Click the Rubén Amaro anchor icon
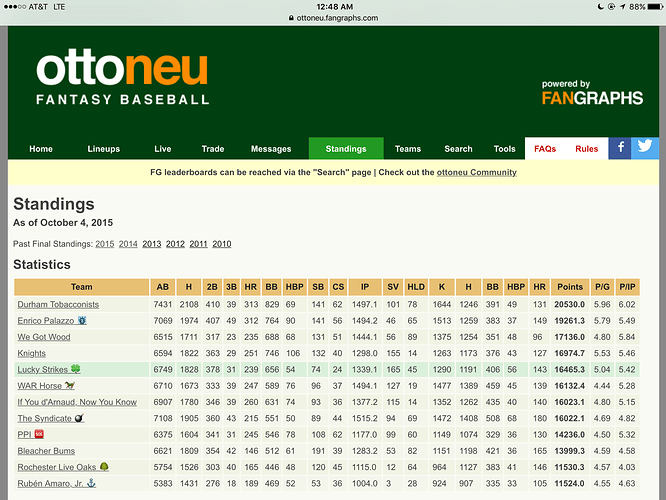The width and height of the screenshot is (666, 500). click(x=91, y=483)
